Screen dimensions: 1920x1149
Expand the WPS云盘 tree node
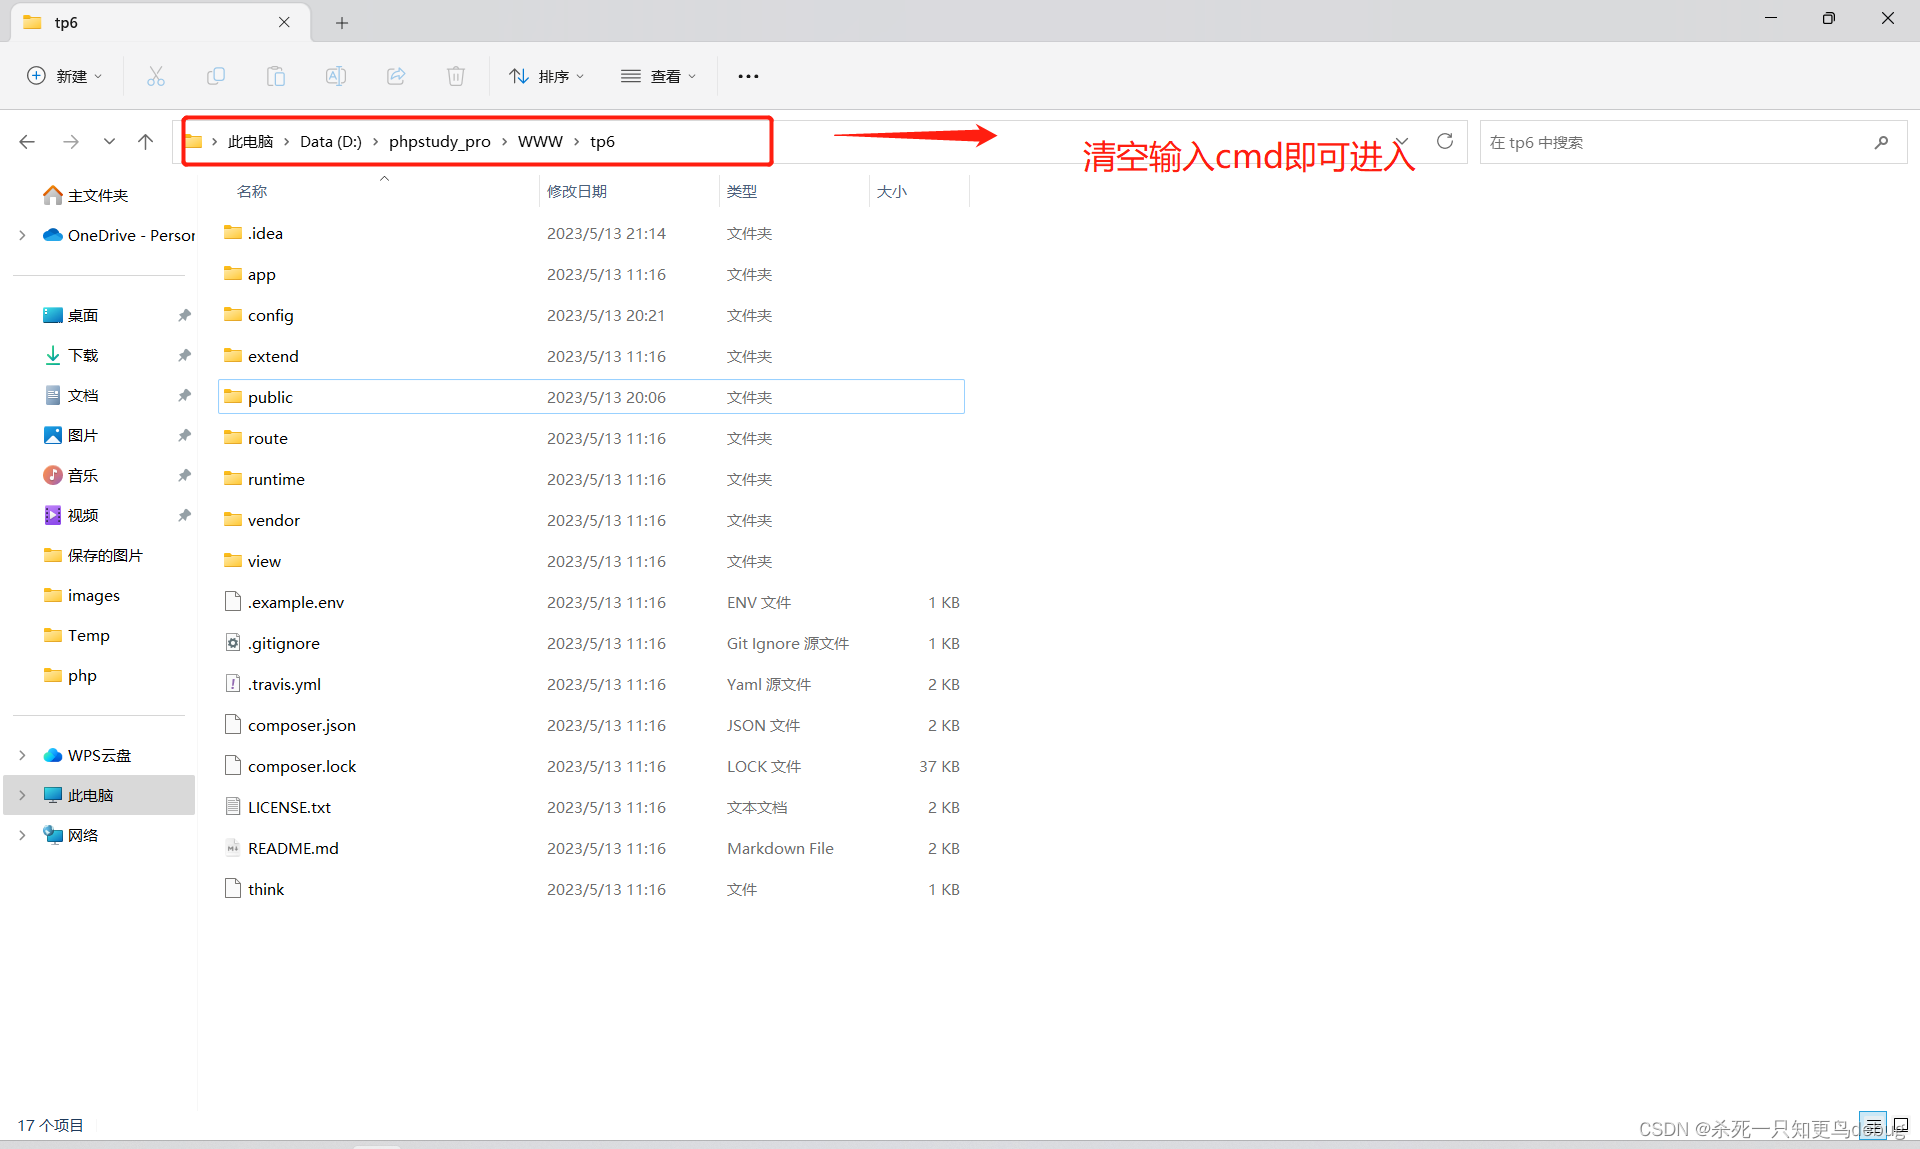point(22,755)
